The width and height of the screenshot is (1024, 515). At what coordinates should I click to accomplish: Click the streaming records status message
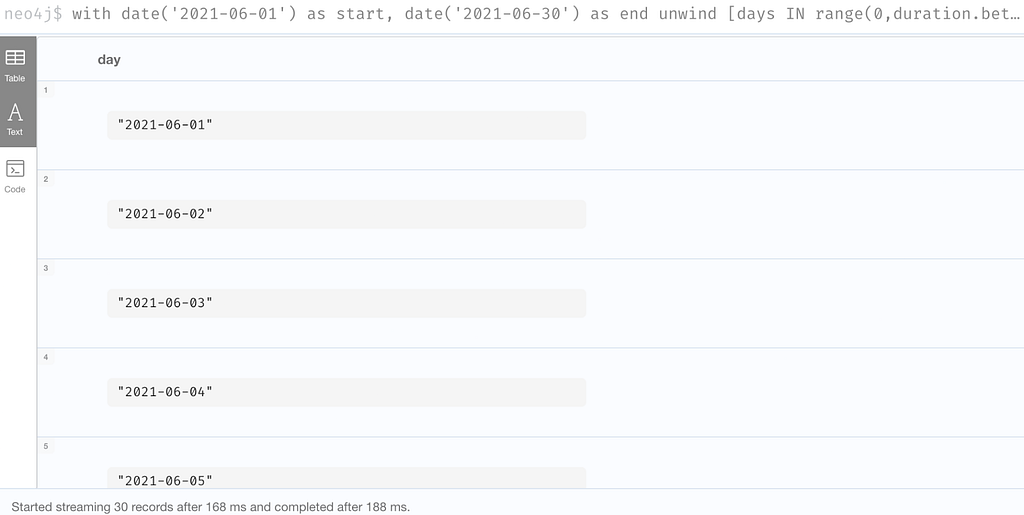210,507
